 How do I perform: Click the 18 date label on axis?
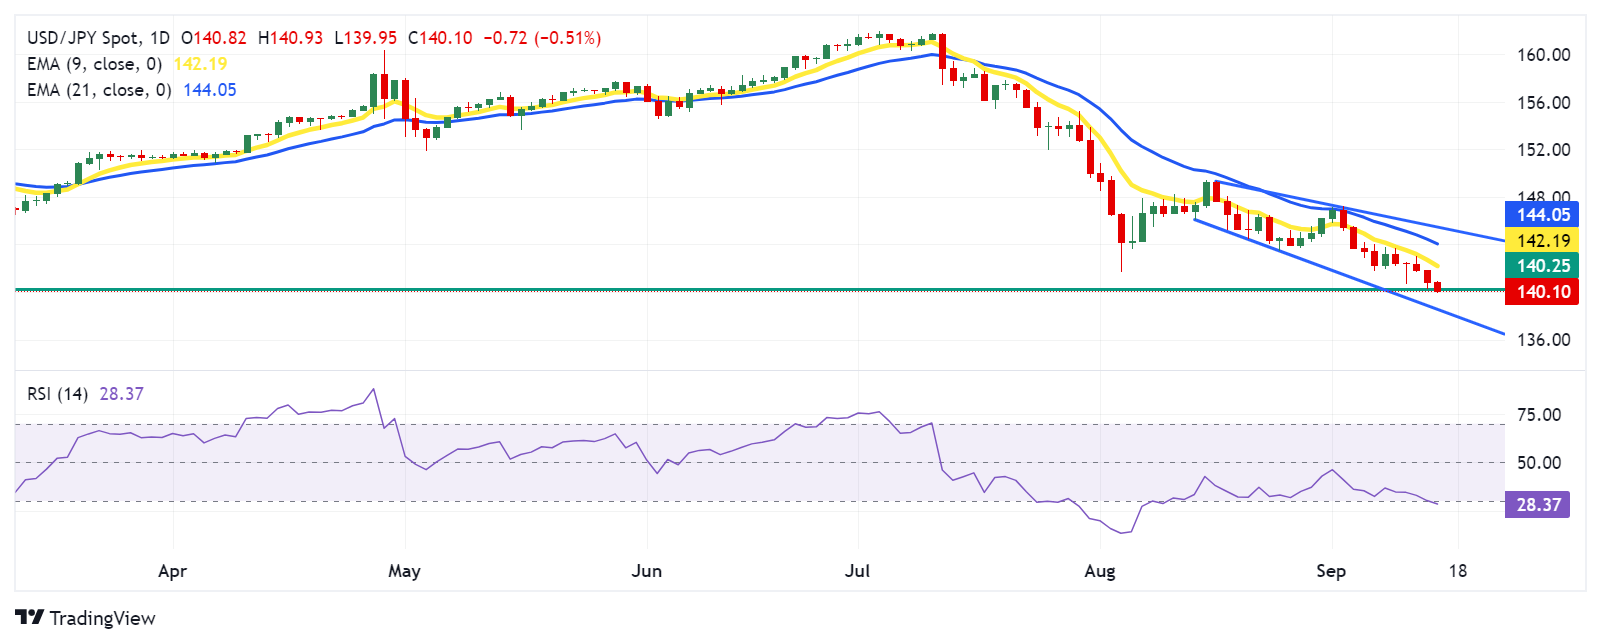[1458, 571]
